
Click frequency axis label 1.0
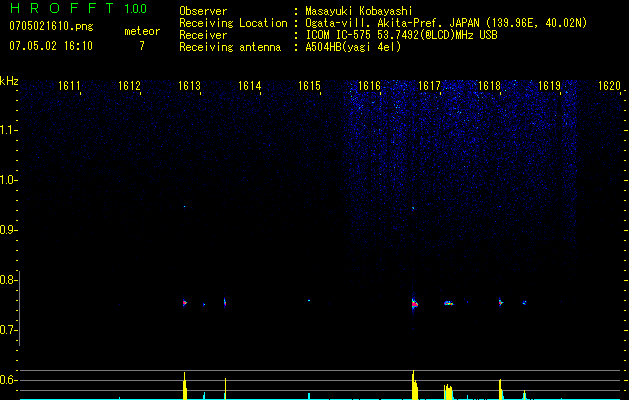click(x=8, y=180)
